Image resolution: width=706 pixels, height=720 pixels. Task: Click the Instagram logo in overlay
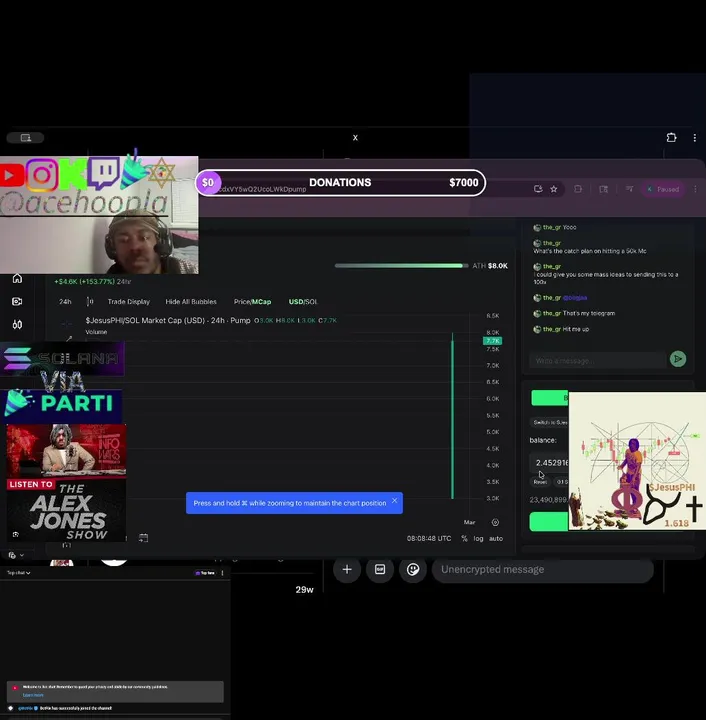[x=41, y=174]
